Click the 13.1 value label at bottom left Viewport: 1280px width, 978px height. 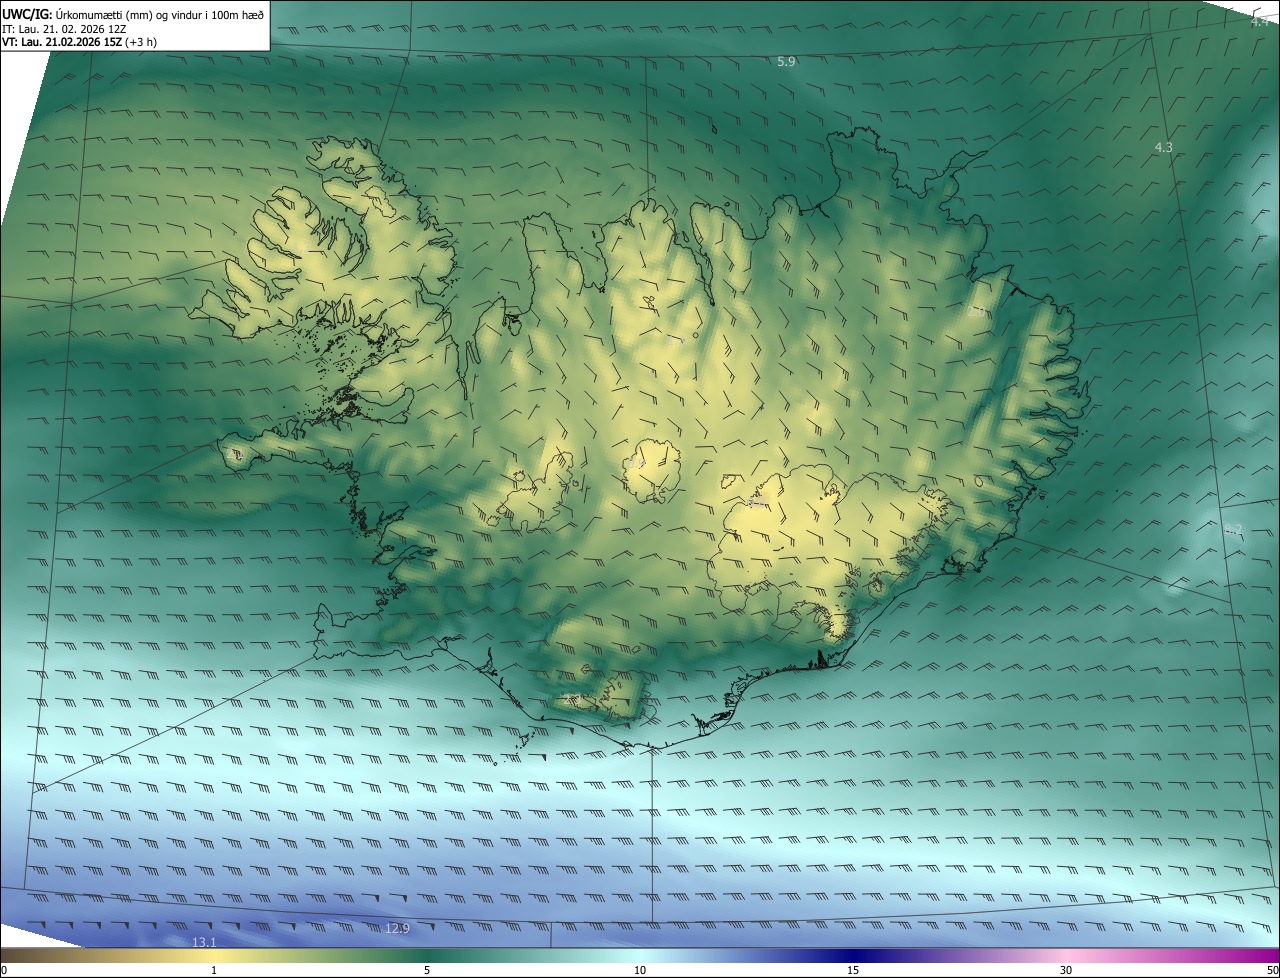(x=204, y=942)
